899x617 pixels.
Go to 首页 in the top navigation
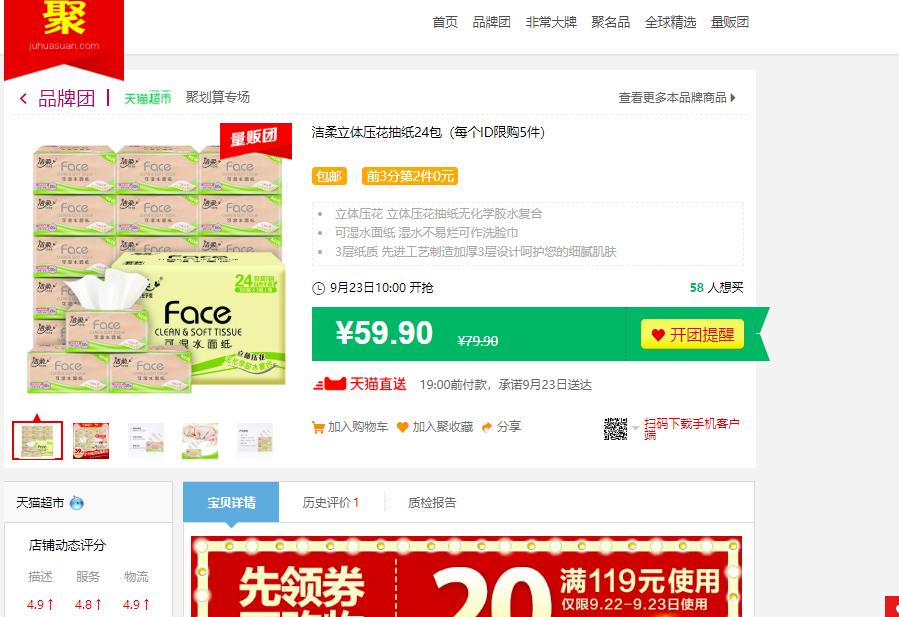tap(445, 22)
